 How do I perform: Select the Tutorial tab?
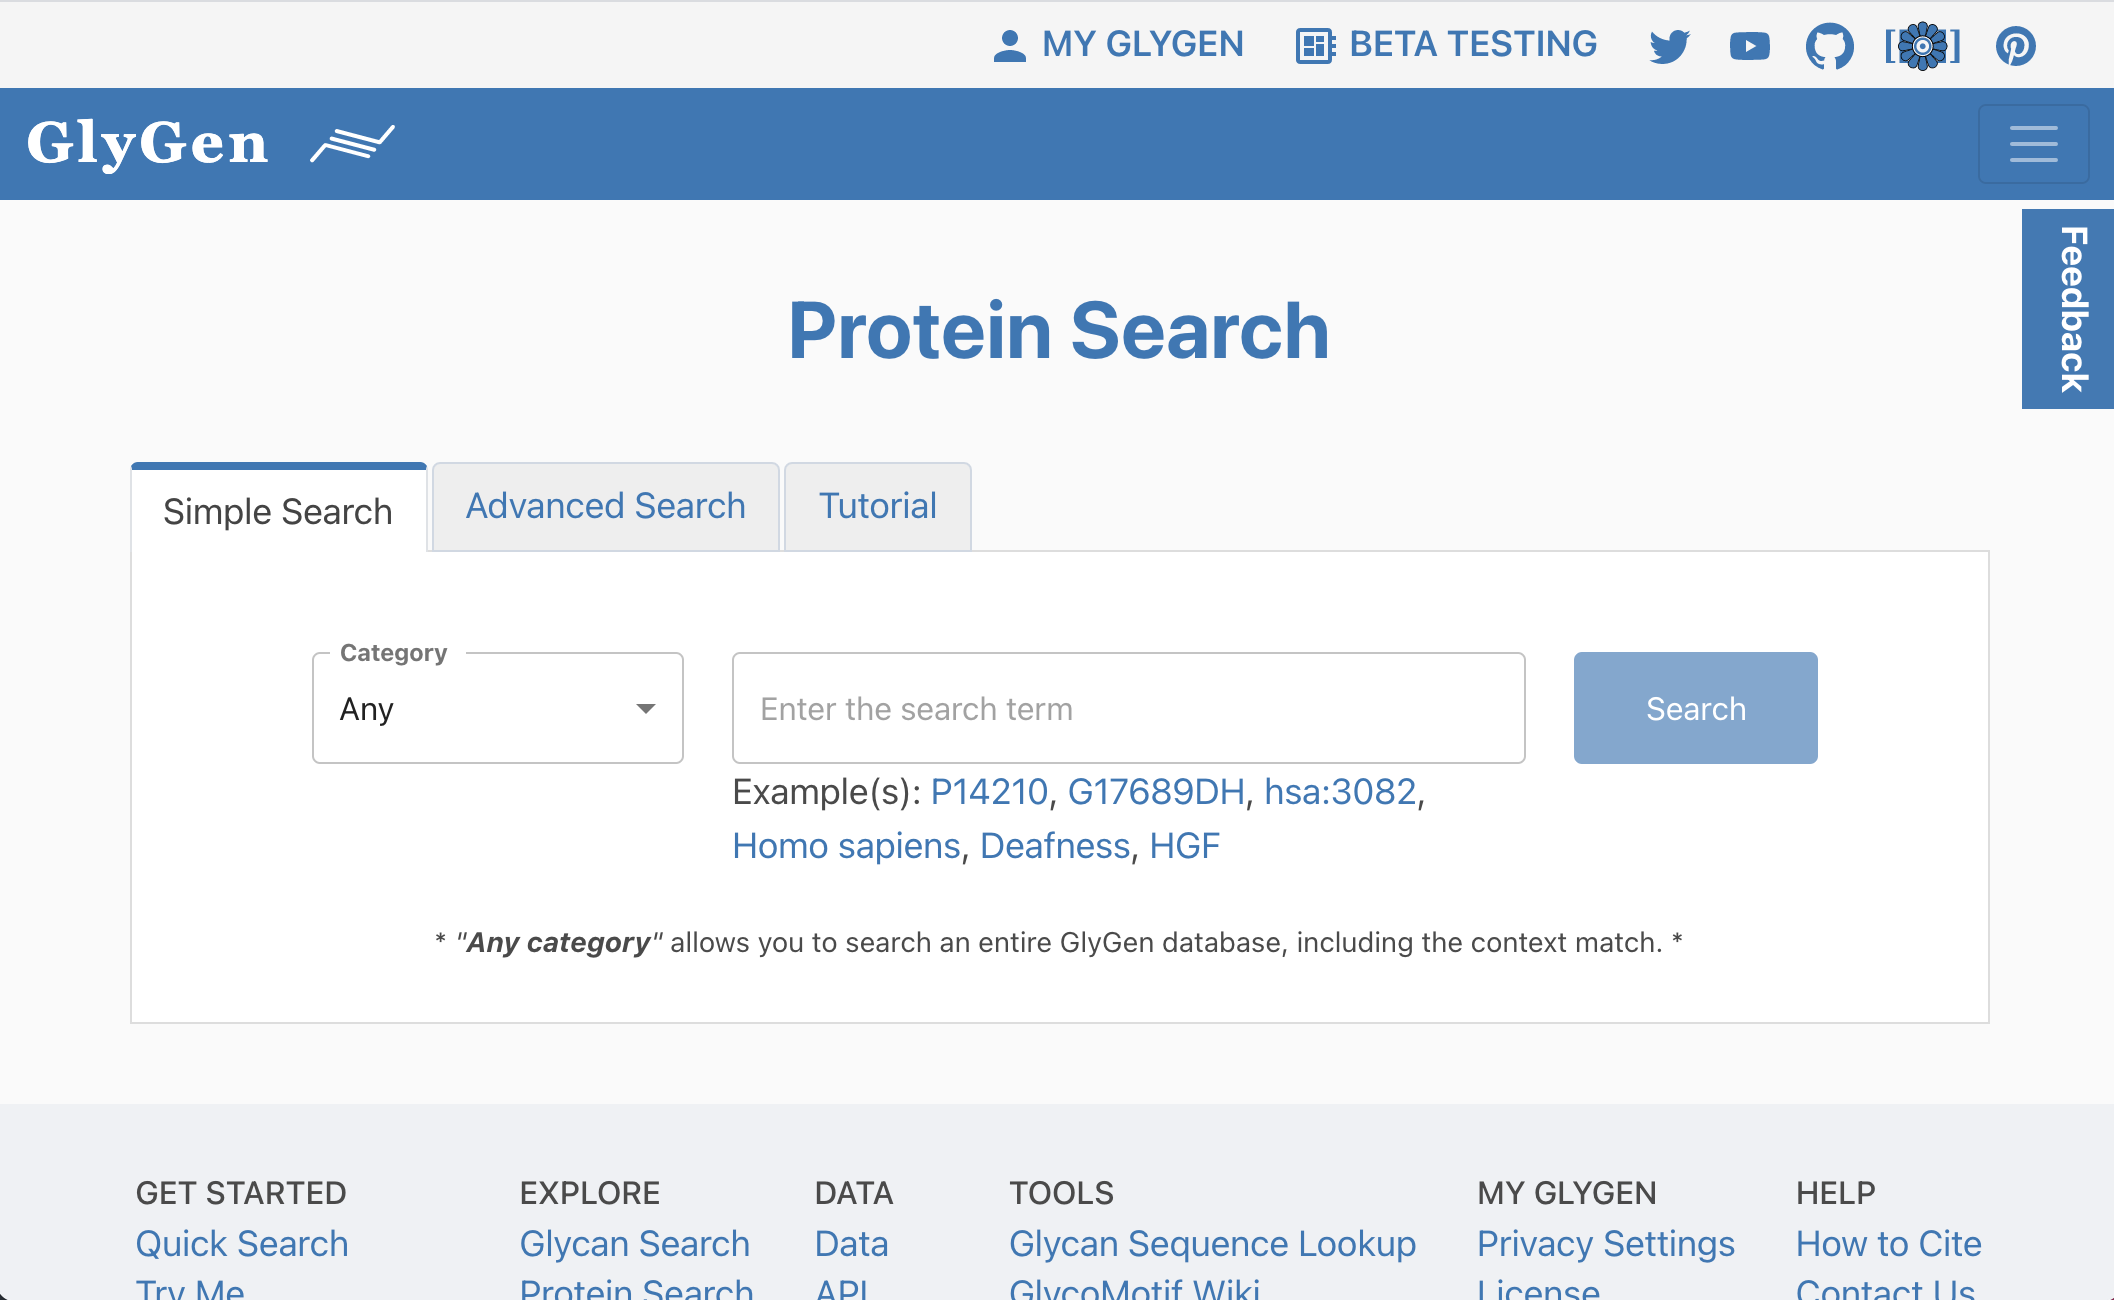point(877,506)
